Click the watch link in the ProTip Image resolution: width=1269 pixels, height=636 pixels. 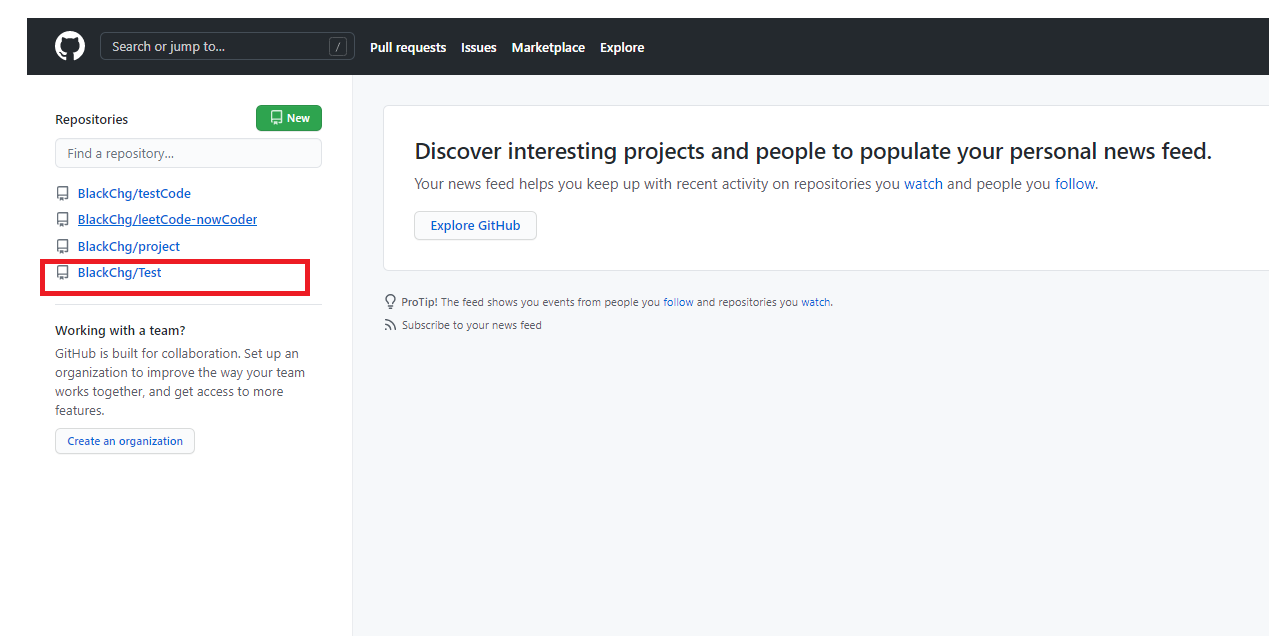coord(815,302)
